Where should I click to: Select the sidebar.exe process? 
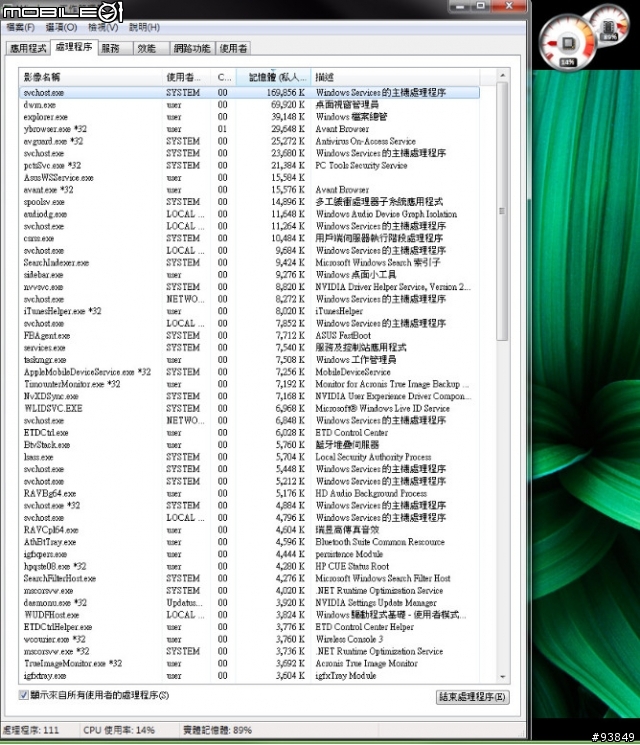click(249, 275)
